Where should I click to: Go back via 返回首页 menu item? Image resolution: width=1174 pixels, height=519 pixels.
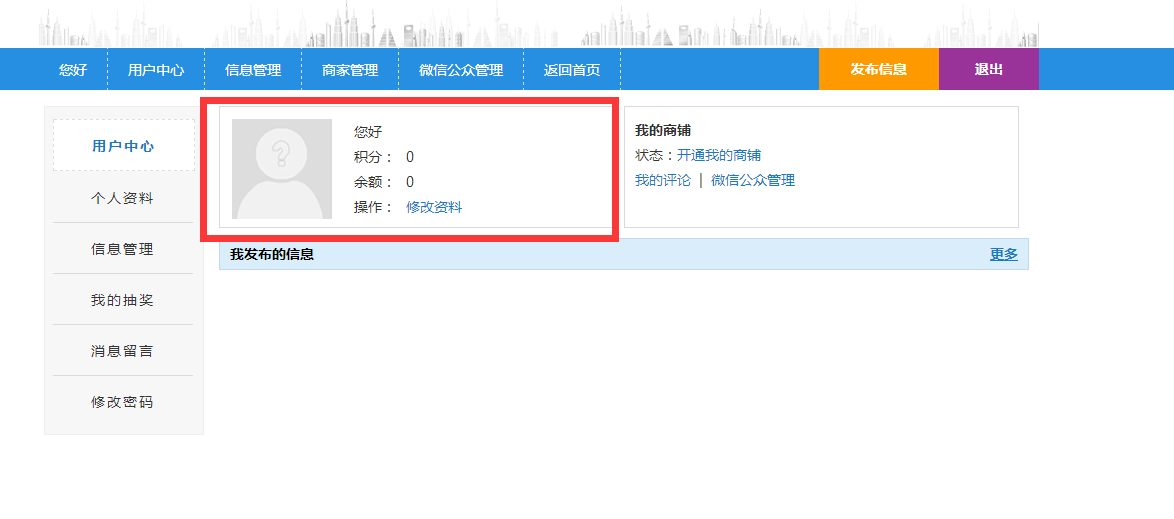point(572,70)
